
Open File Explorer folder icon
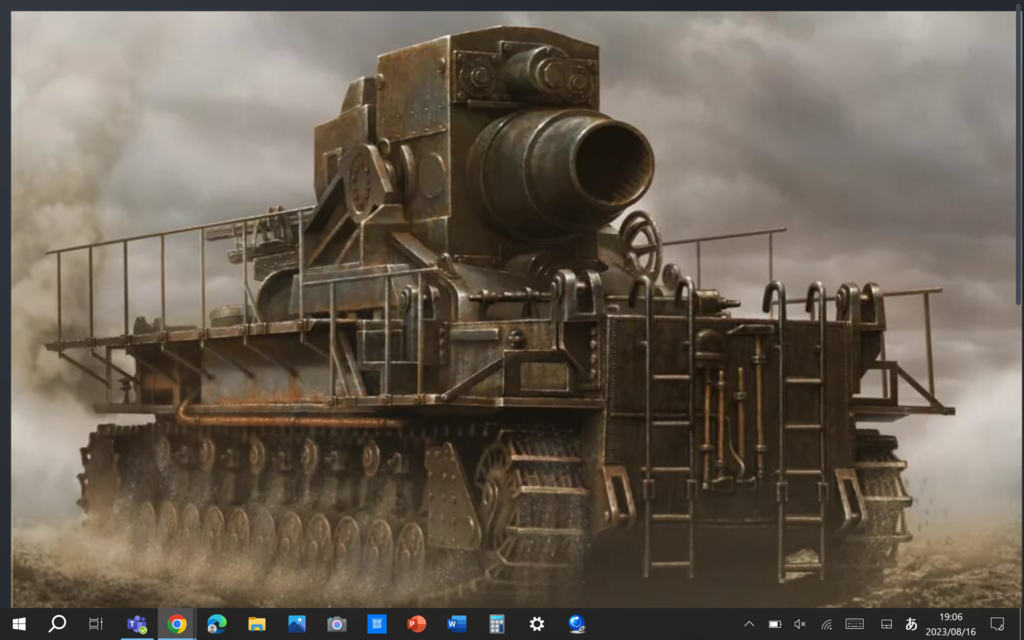tap(257, 624)
